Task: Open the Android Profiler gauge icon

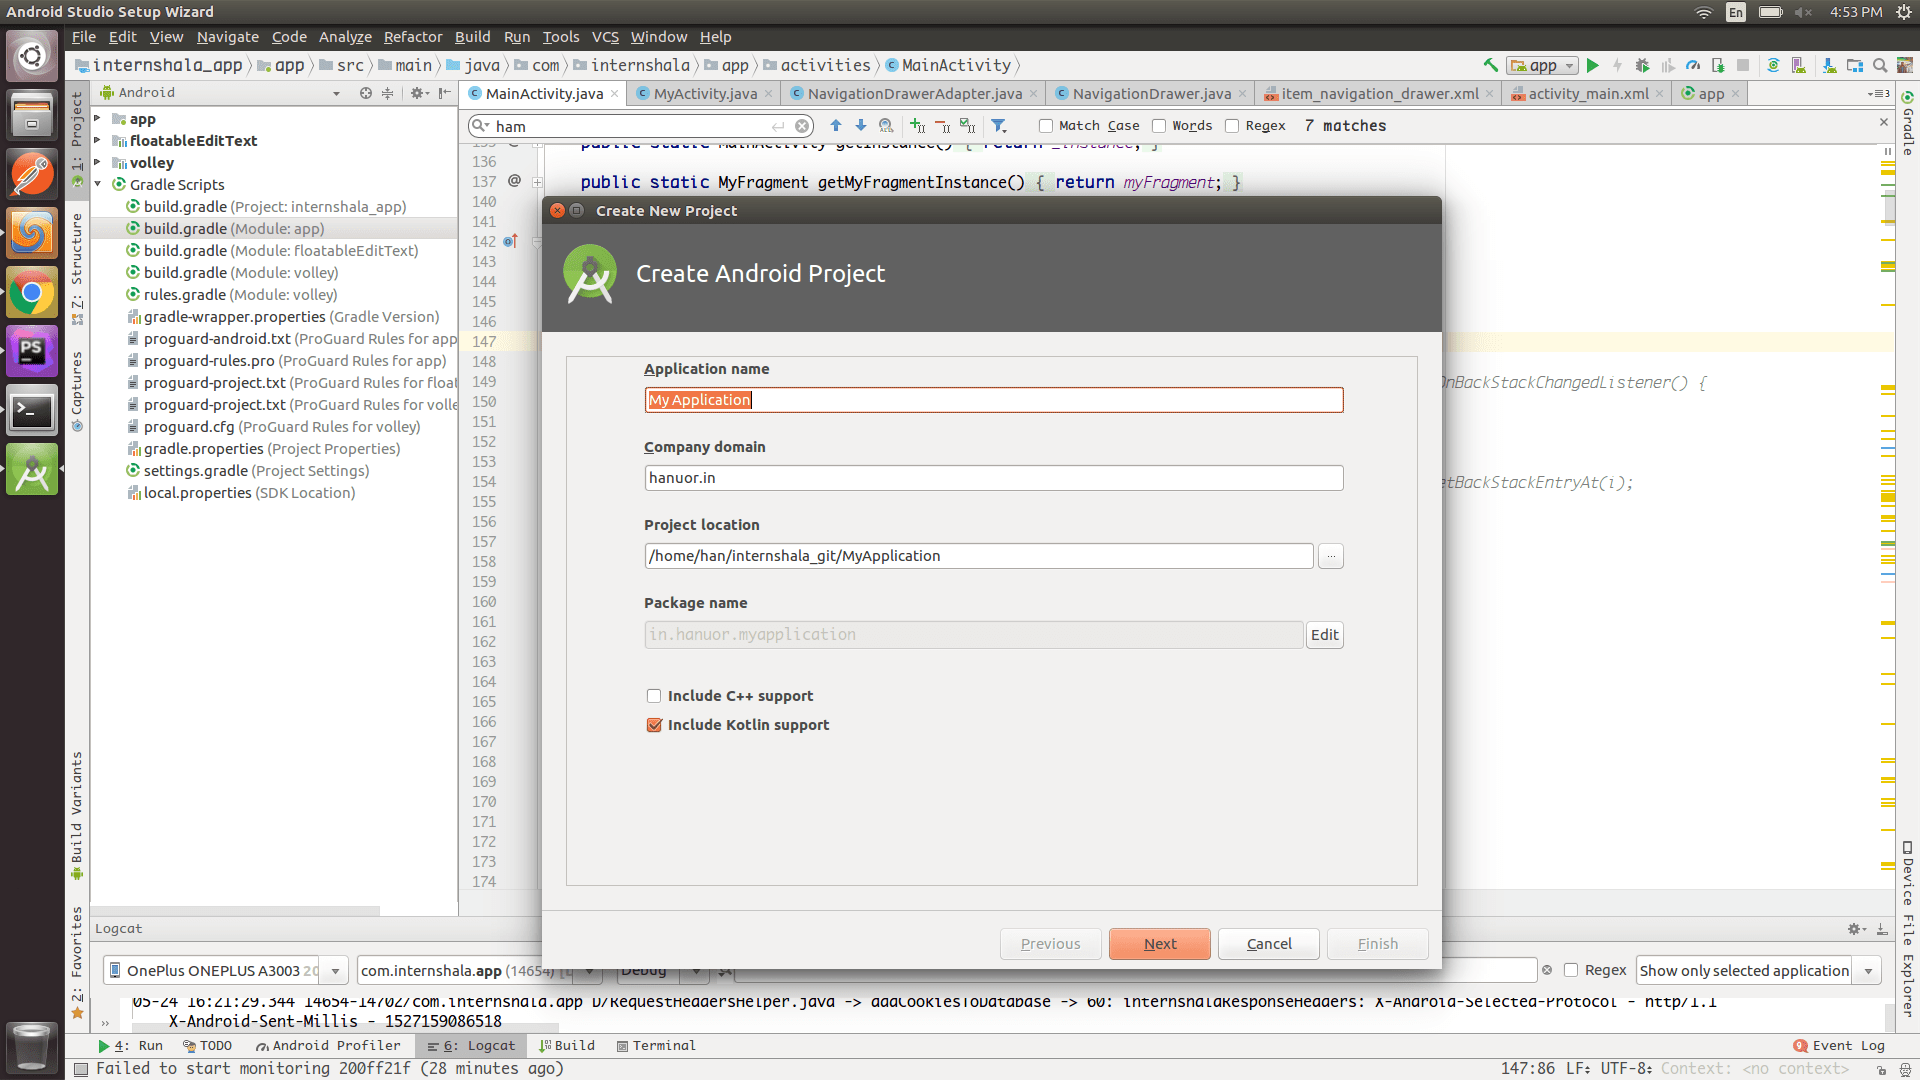Action: click(1694, 65)
